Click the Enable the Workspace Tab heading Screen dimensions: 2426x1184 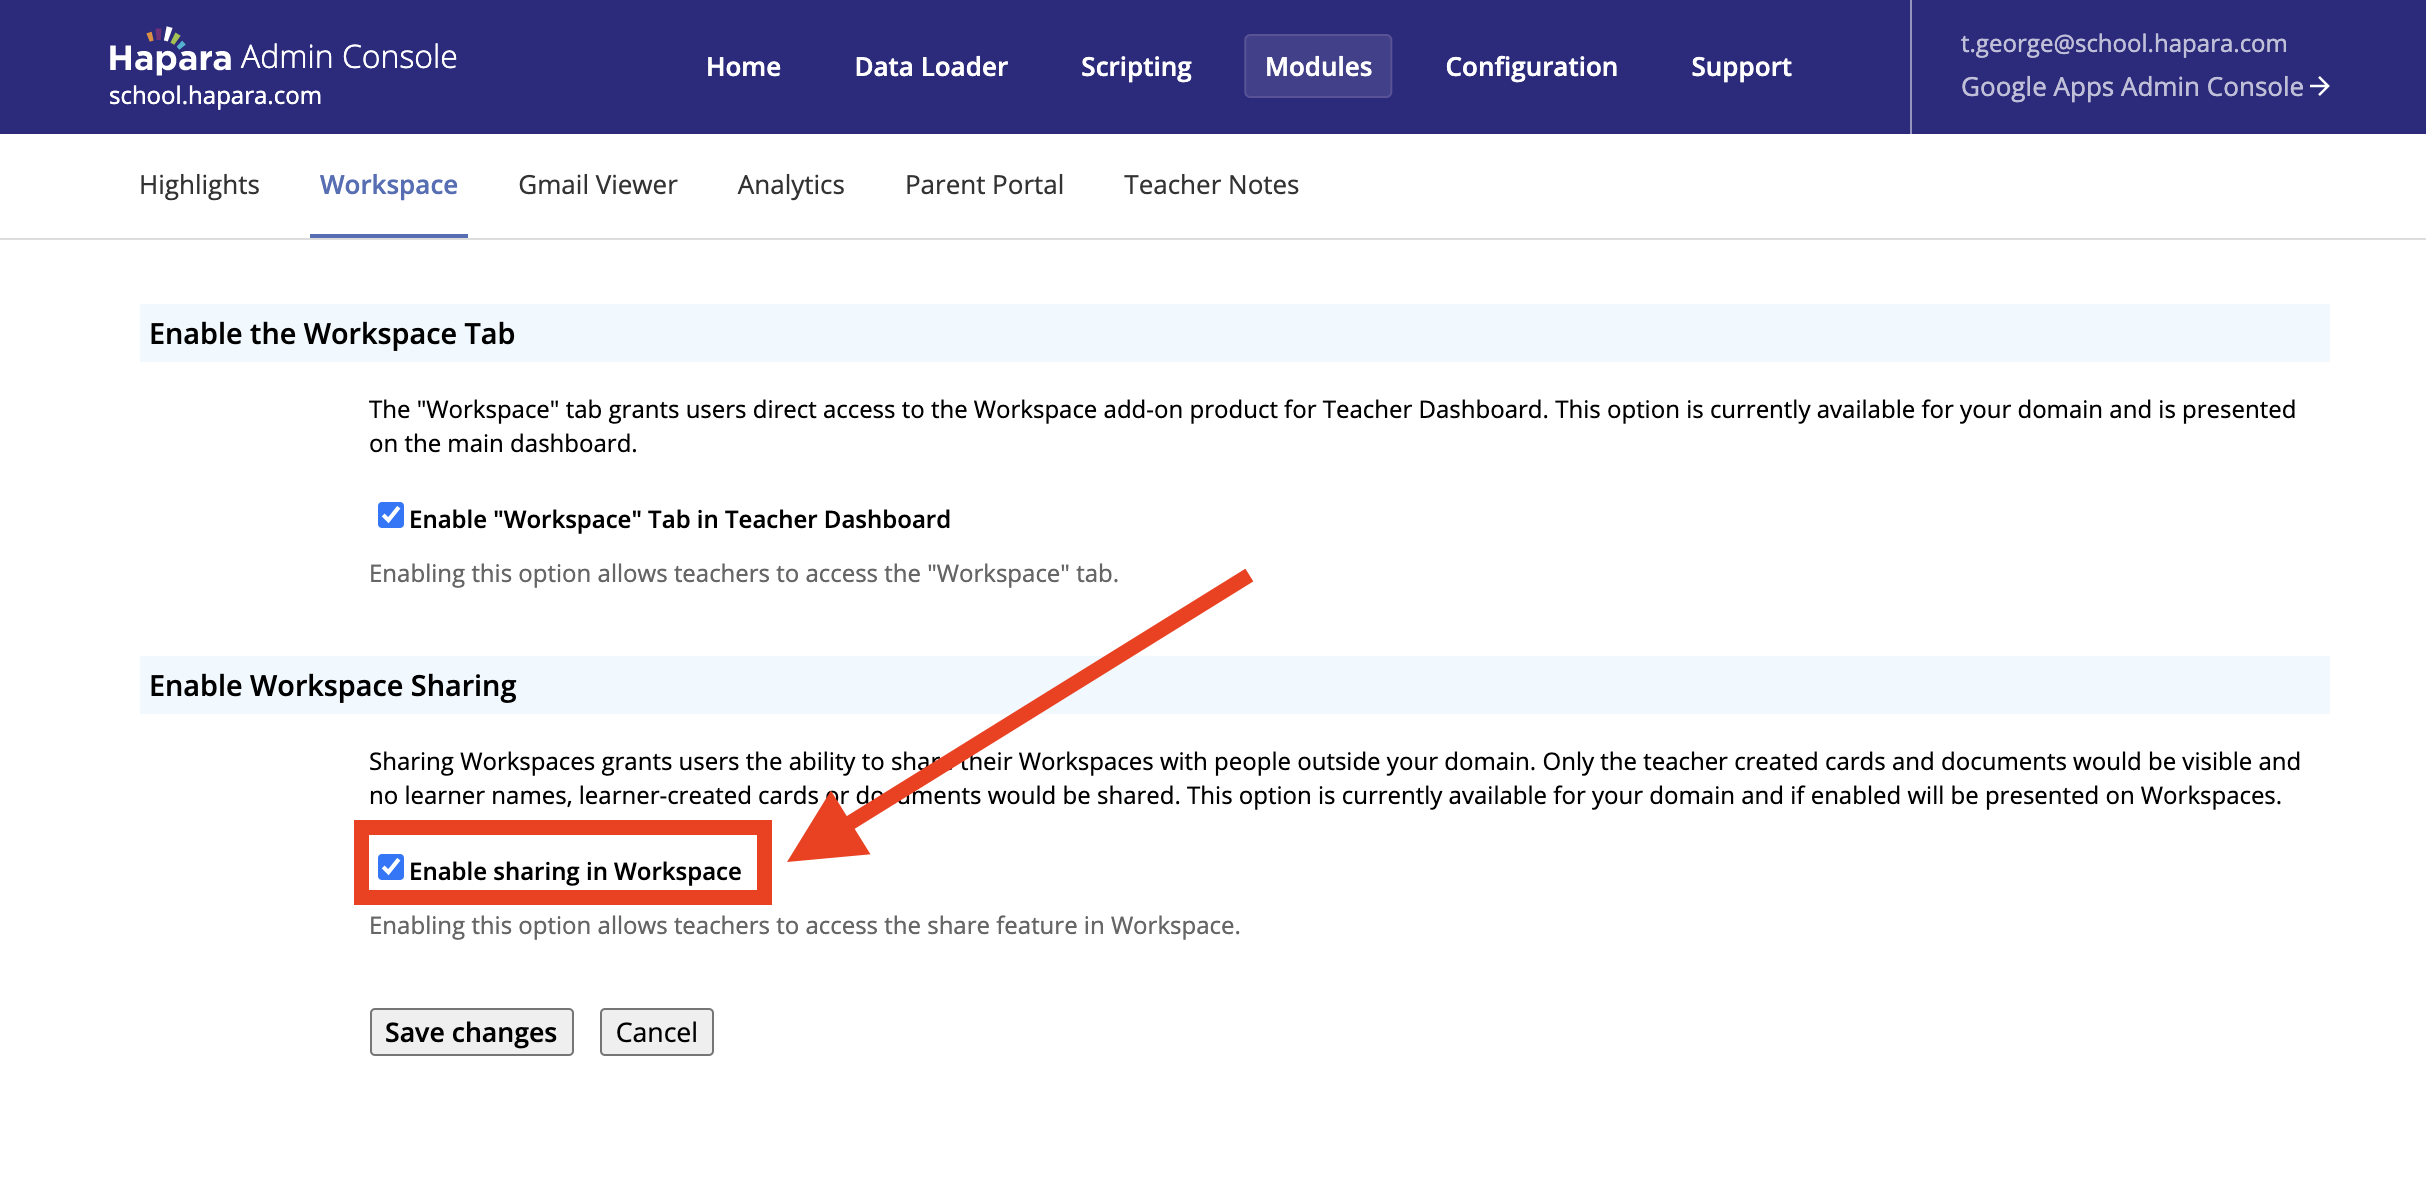pos(332,333)
